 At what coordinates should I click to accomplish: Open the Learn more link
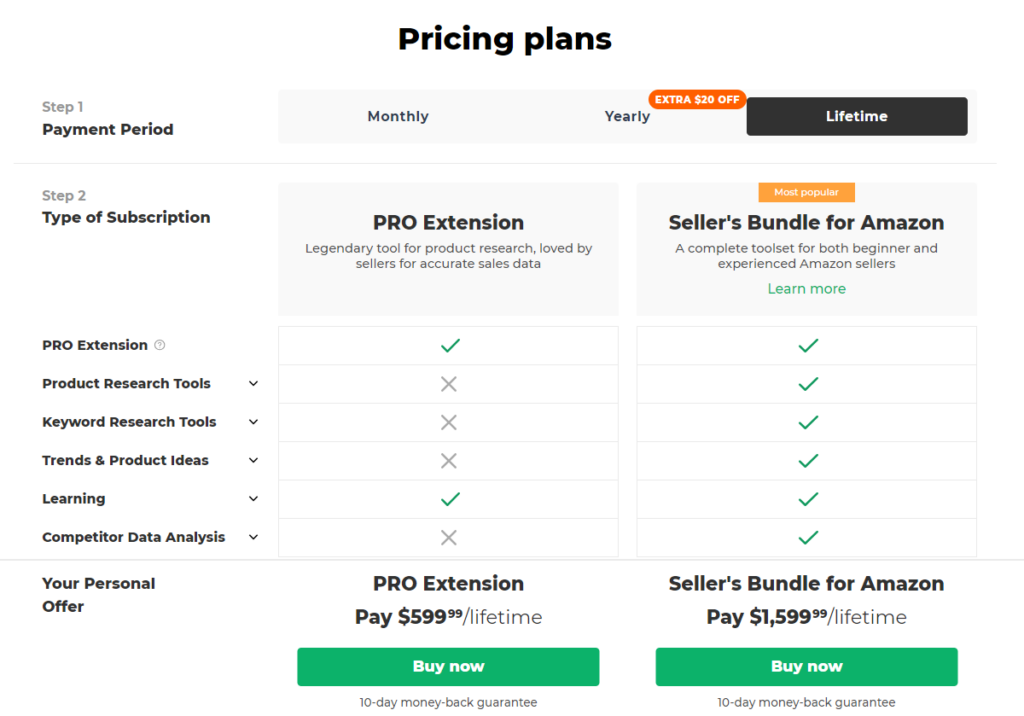[807, 289]
